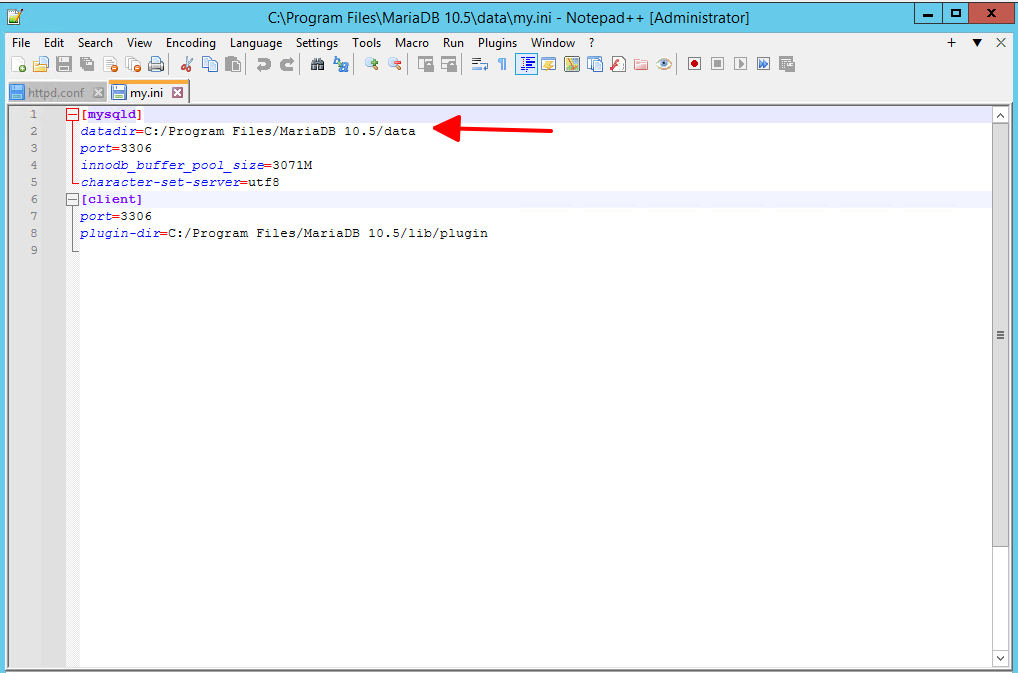
Task: Toggle word wrap
Action: point(480,64)
